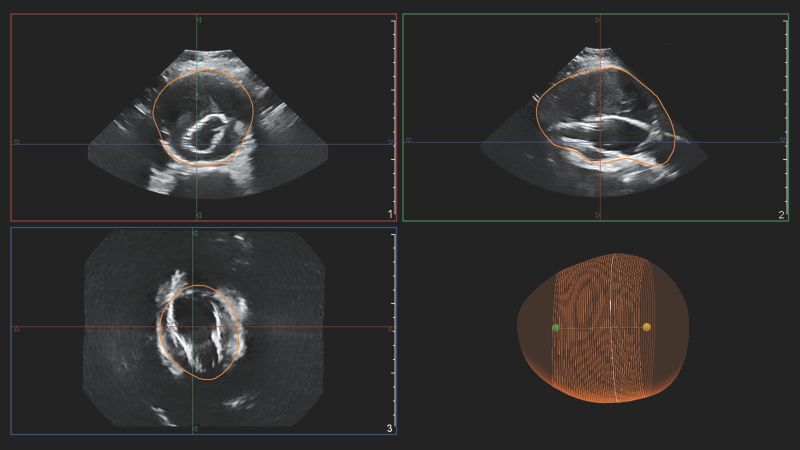Screen dimensions: 800x450
Task: Click right handle of horizontal crosshair in view 3
Action: tap(390, 330)
